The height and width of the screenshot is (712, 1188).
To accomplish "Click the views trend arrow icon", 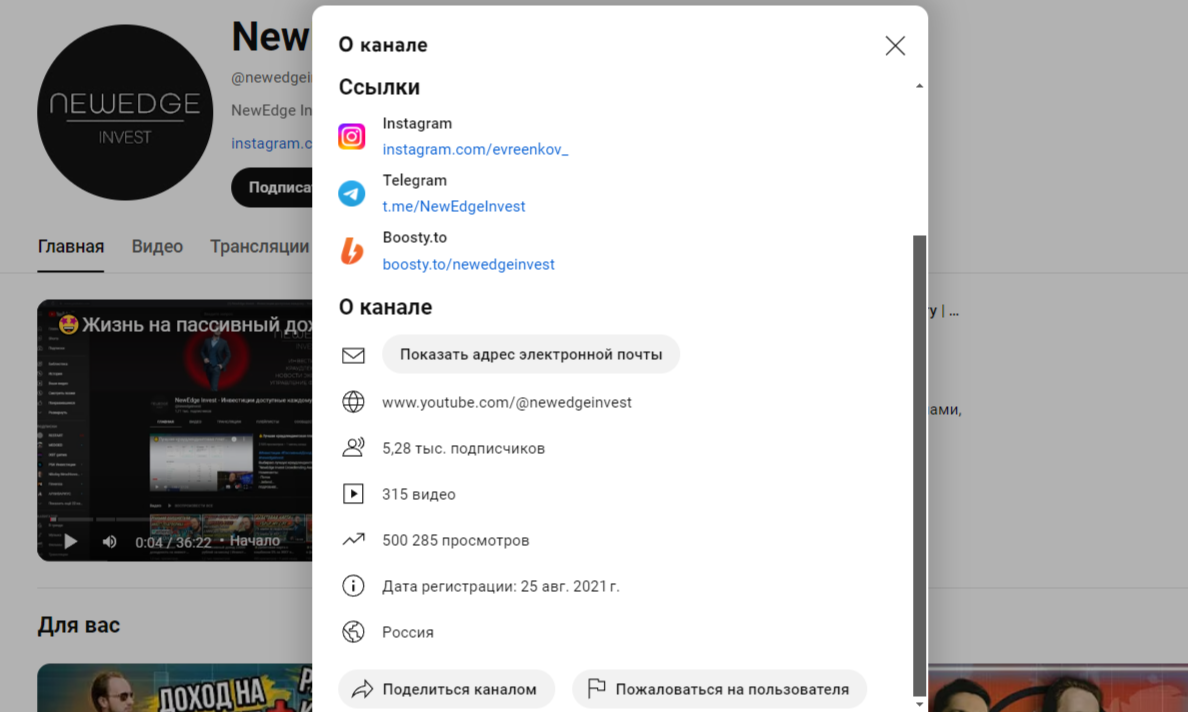I will 353,539.
